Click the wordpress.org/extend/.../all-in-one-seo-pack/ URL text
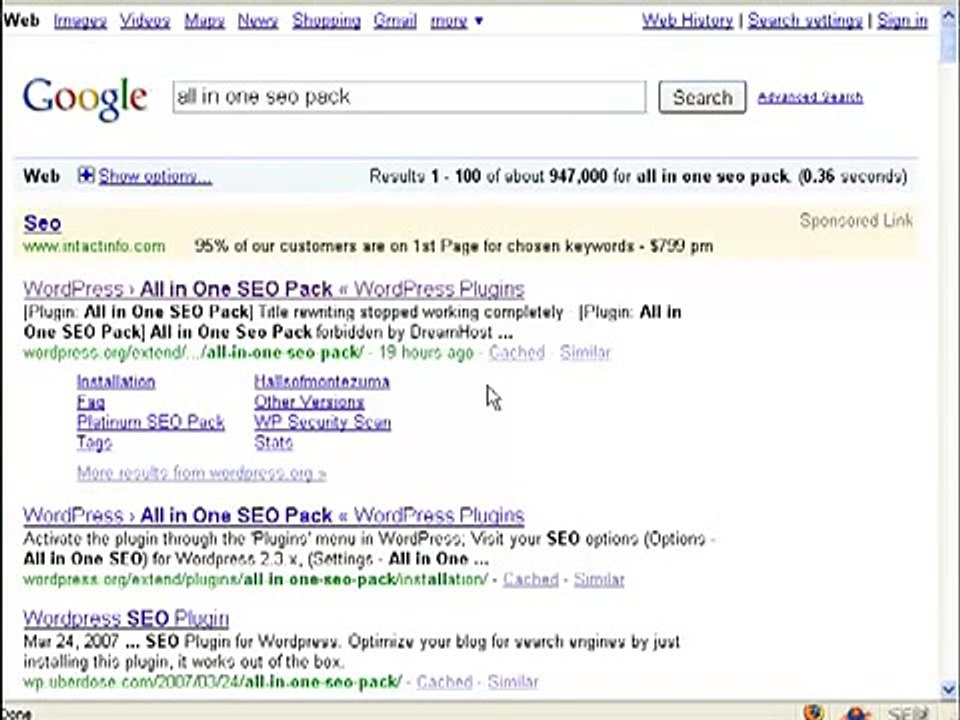This screenshot has height=720, width=960. 193,353
